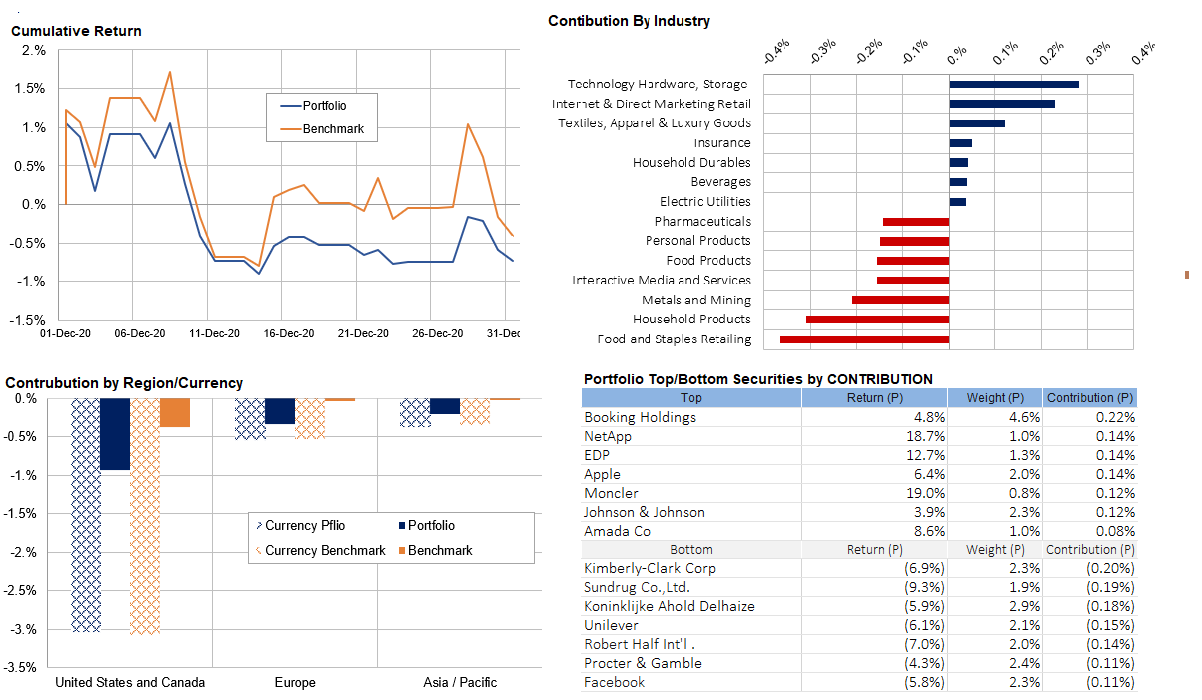The width and height of the screenshot is (1202, 700).
Task: Click the Personal Products label
Action: (698, 241)
